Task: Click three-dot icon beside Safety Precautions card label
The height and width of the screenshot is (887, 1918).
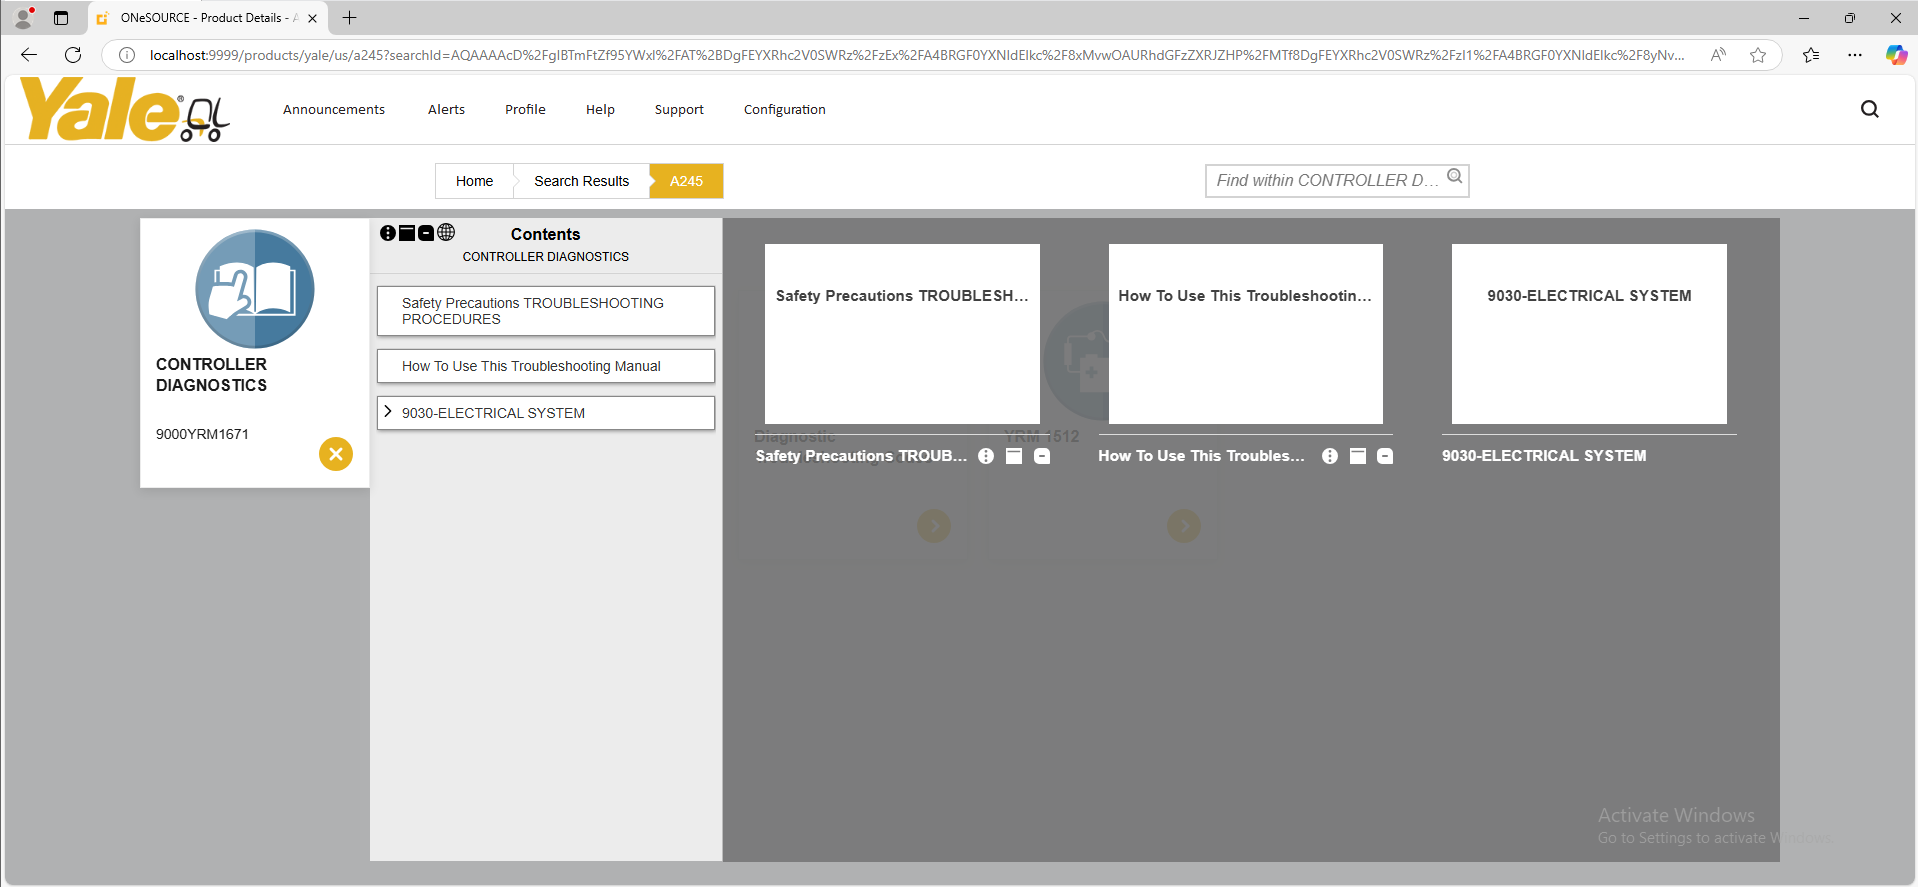Action: pos(986,456)
